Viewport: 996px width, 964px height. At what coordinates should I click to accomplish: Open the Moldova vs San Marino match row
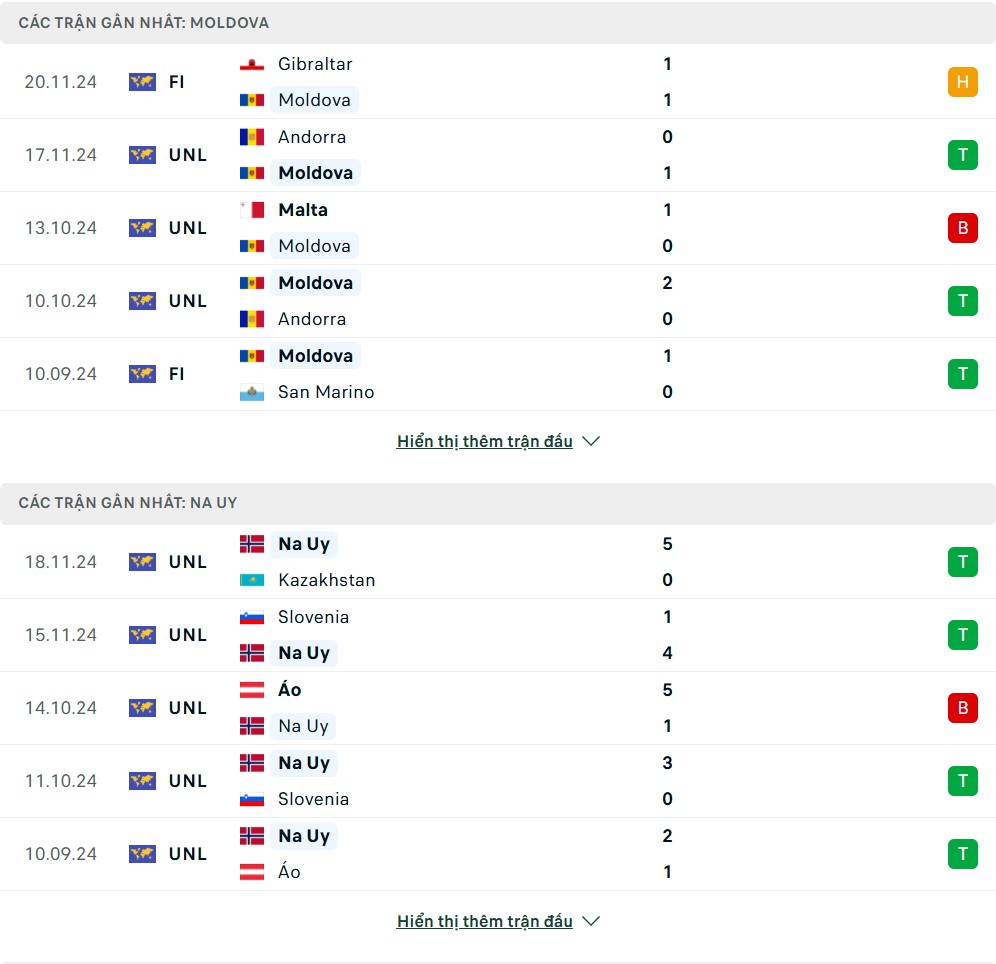[498, 374]
